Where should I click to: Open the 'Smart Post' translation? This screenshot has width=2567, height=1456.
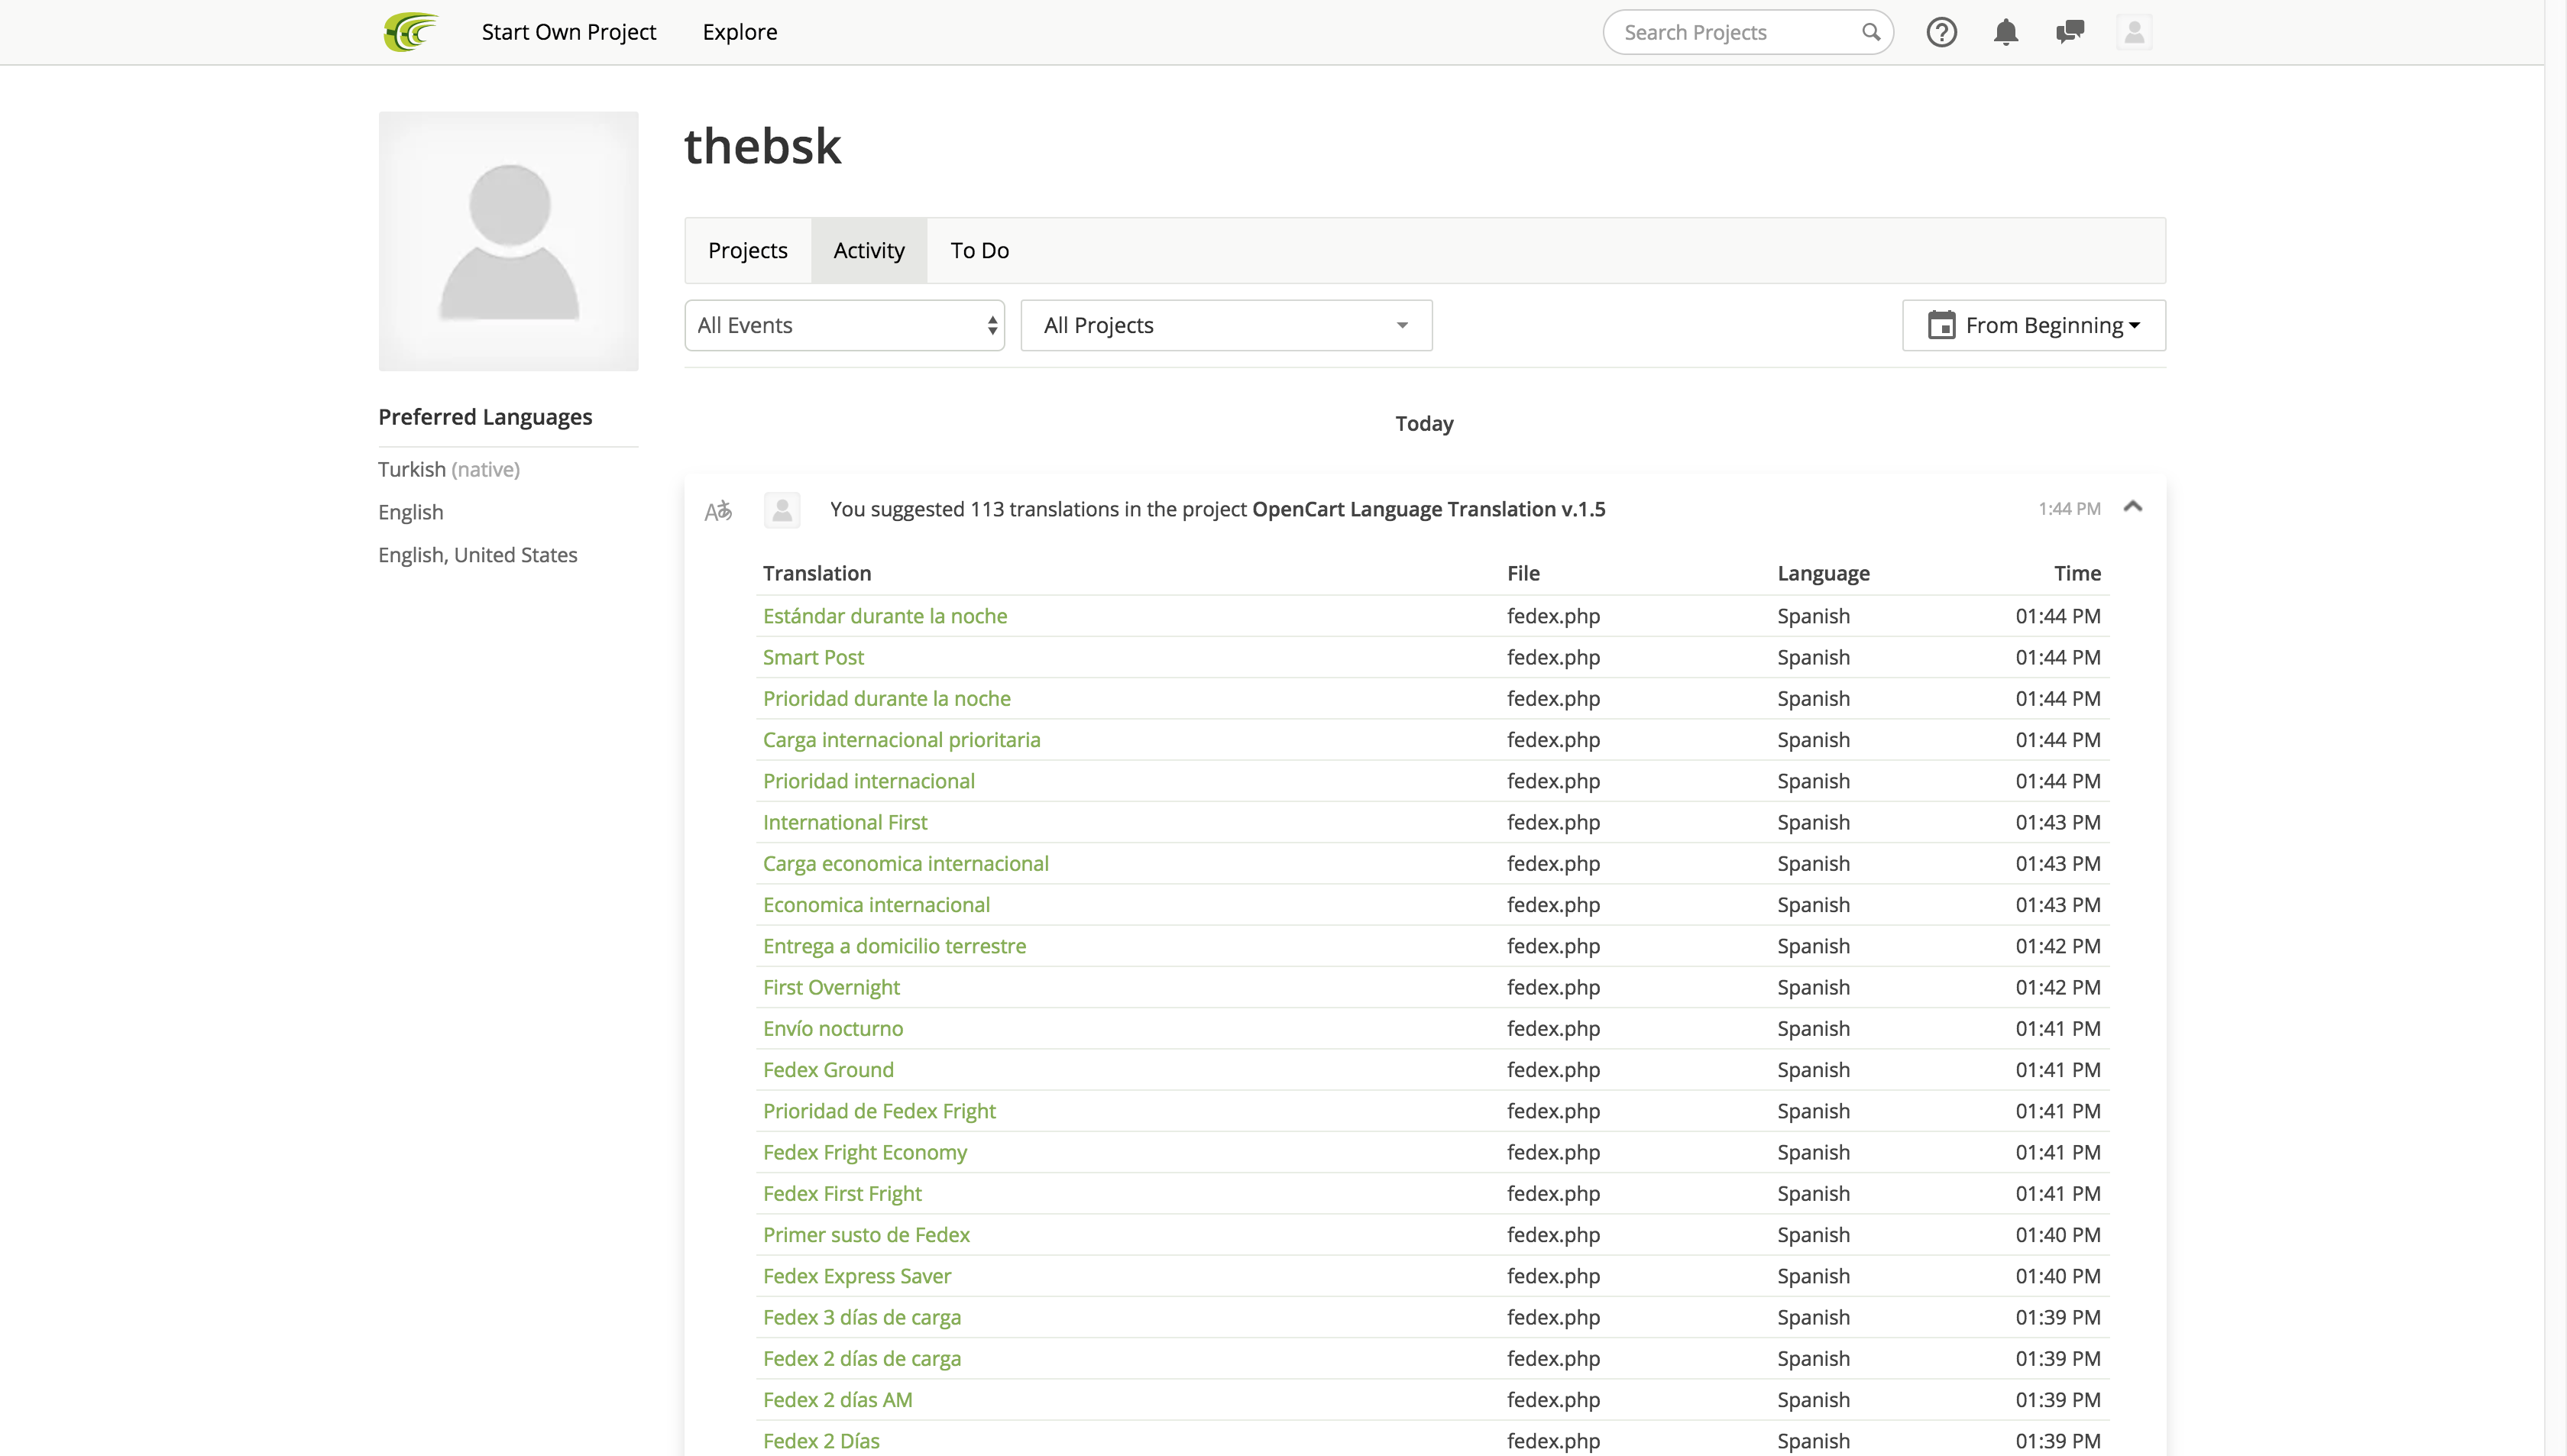click(813, 657)
